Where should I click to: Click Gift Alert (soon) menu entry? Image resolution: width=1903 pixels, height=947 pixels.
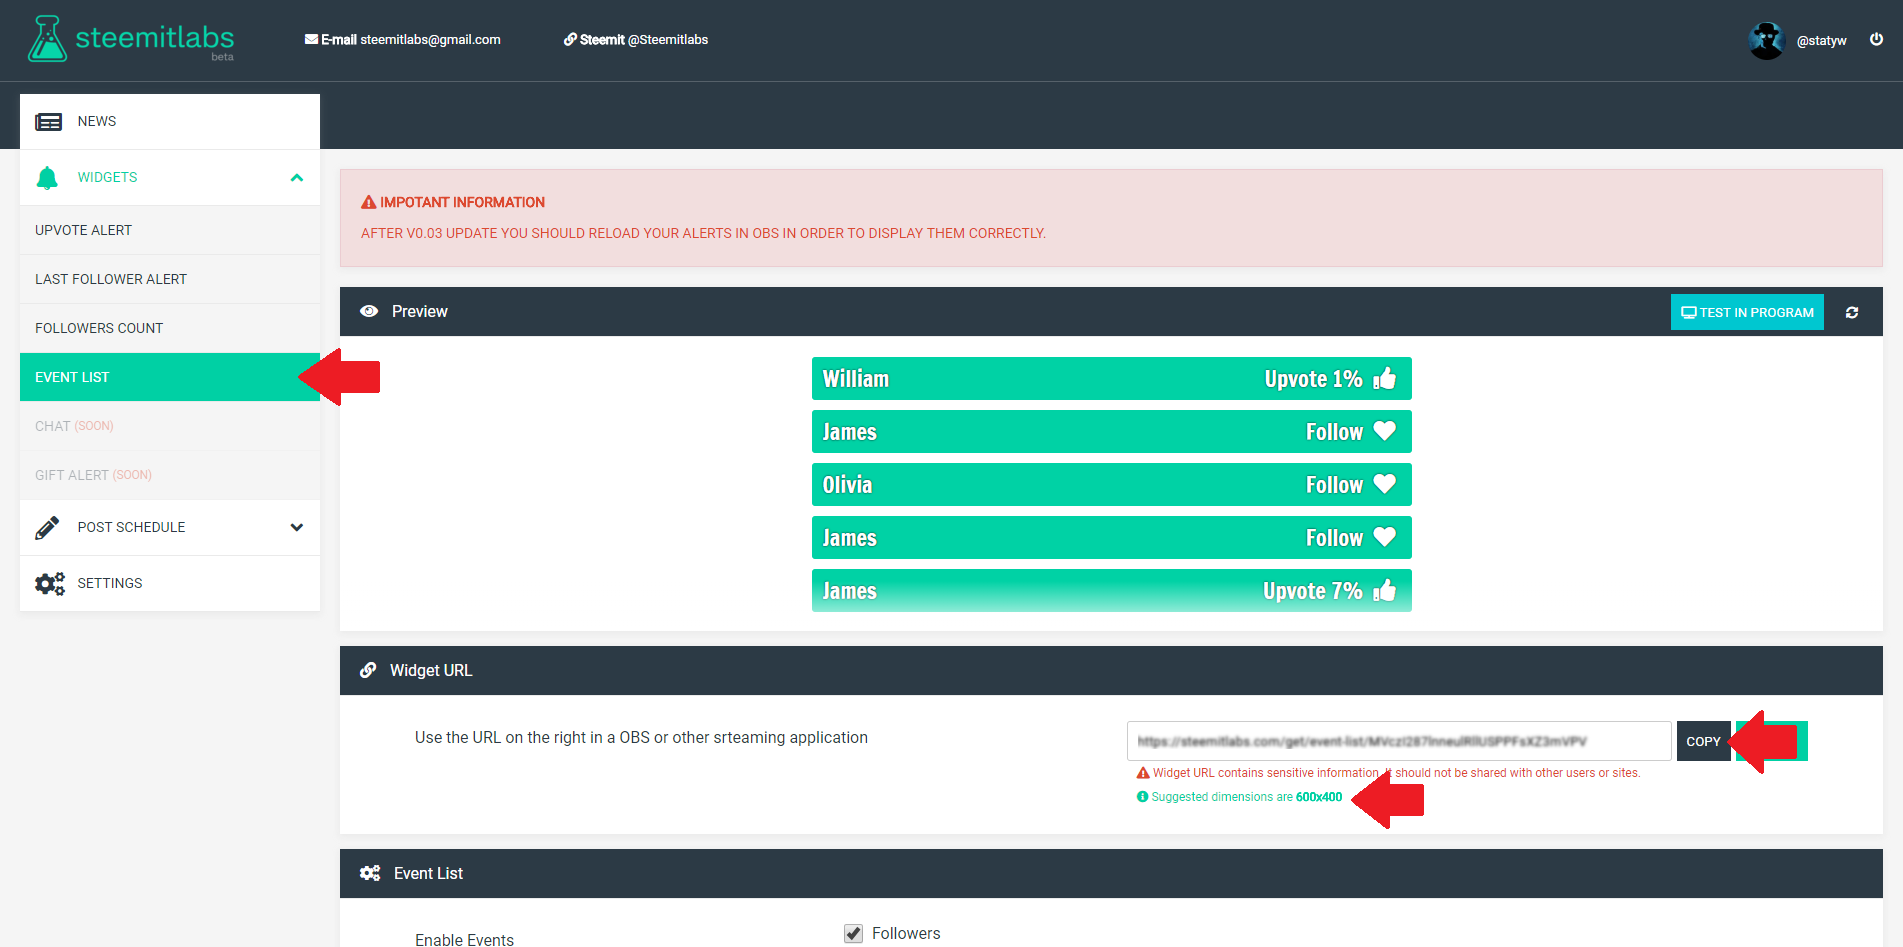tap(170, 475)
